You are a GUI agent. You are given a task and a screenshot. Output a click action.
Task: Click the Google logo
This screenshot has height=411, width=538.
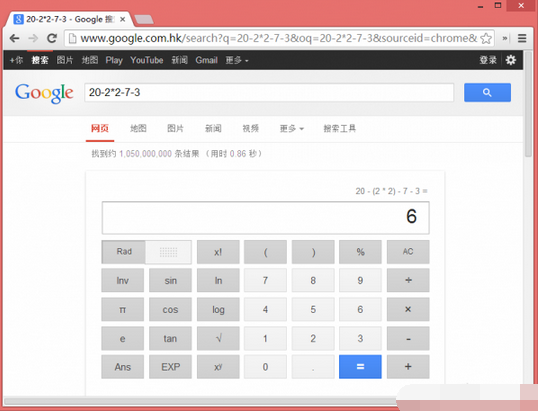(x=44, y=93)
